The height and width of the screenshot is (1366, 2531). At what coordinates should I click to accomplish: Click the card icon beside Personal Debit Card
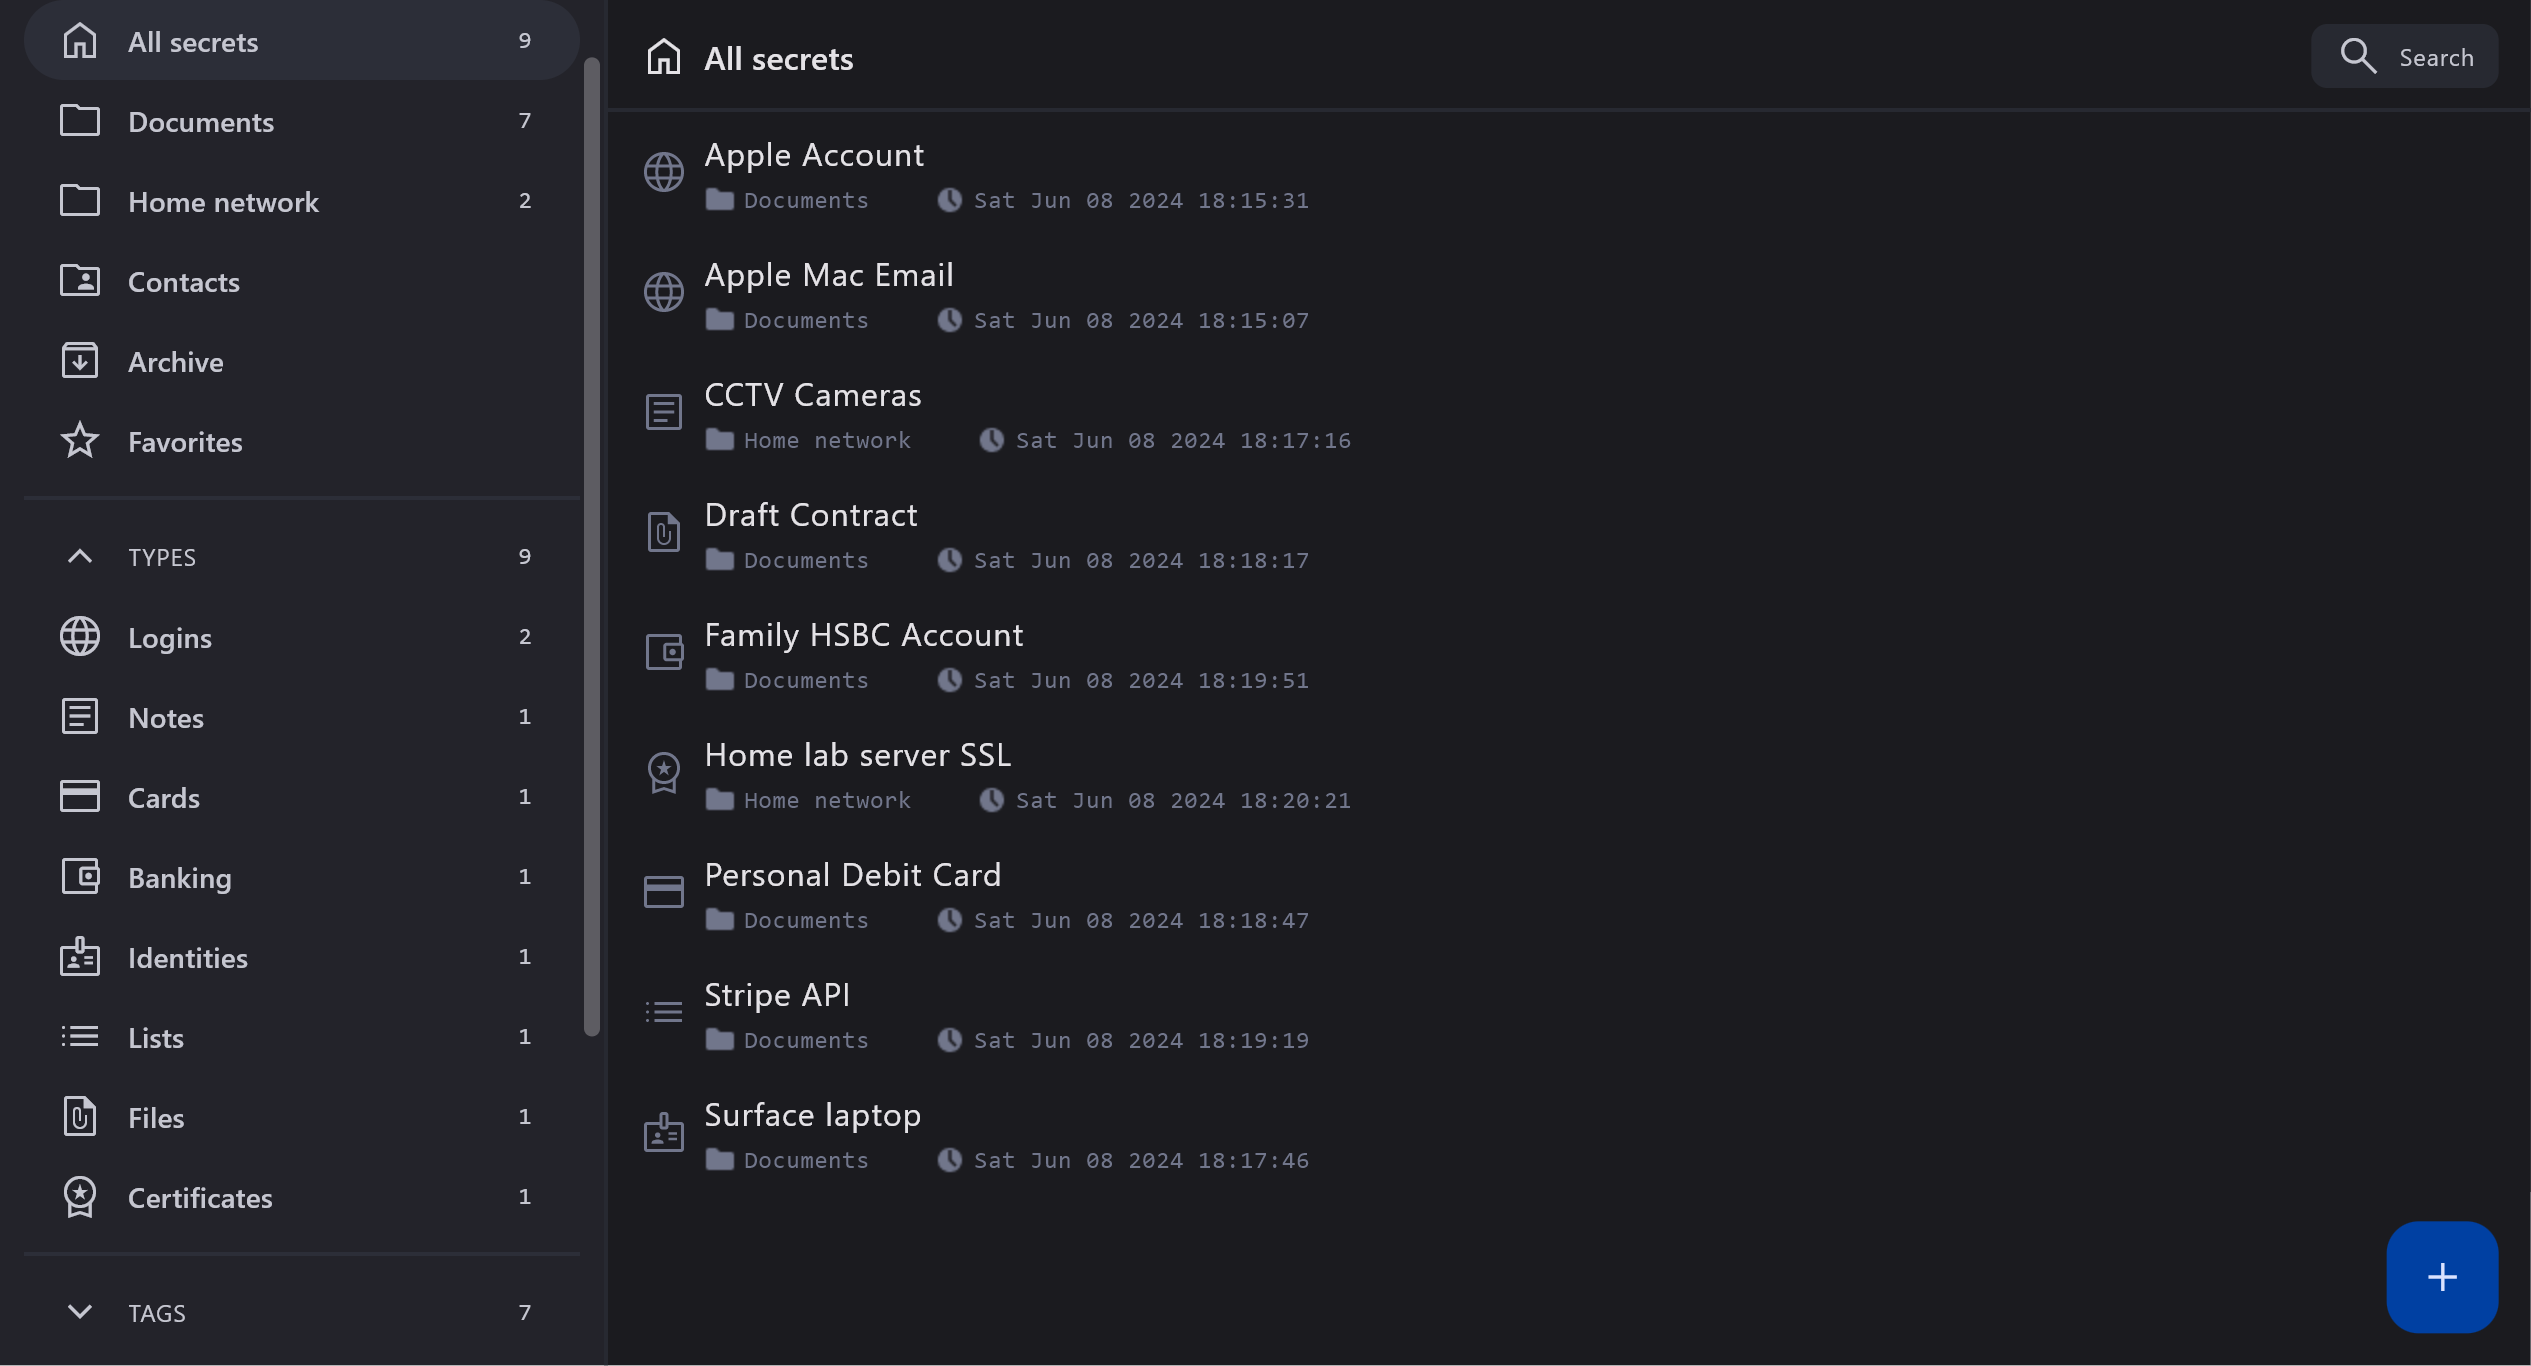coord(663,892)
